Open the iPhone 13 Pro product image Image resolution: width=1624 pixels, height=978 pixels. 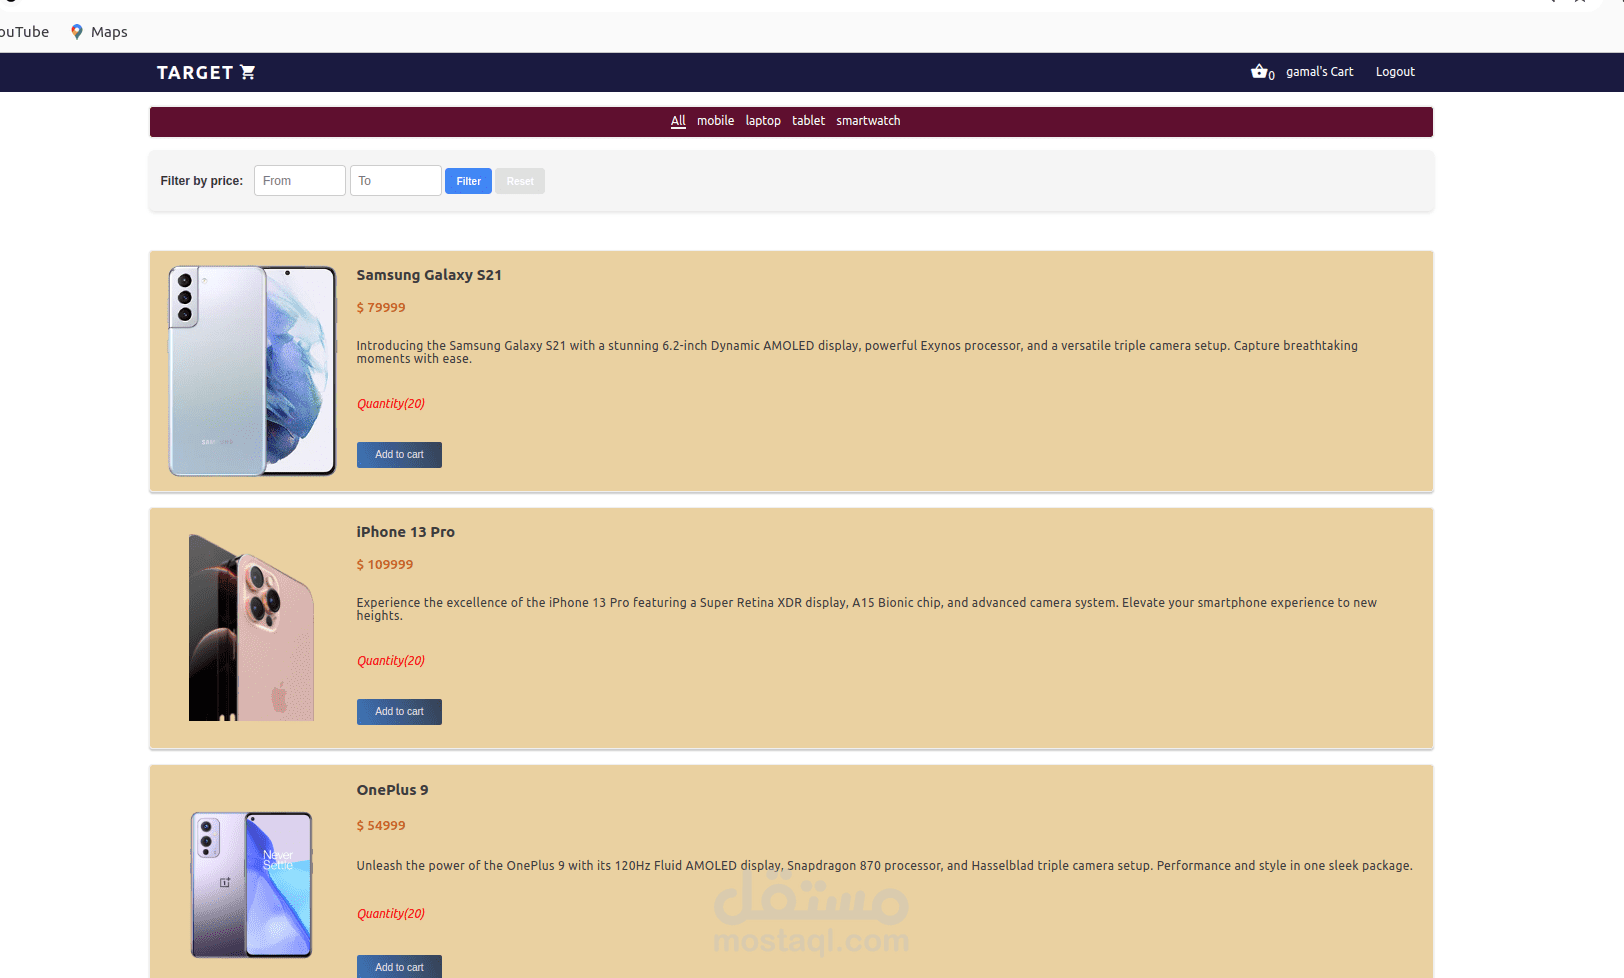coord(252,627)
